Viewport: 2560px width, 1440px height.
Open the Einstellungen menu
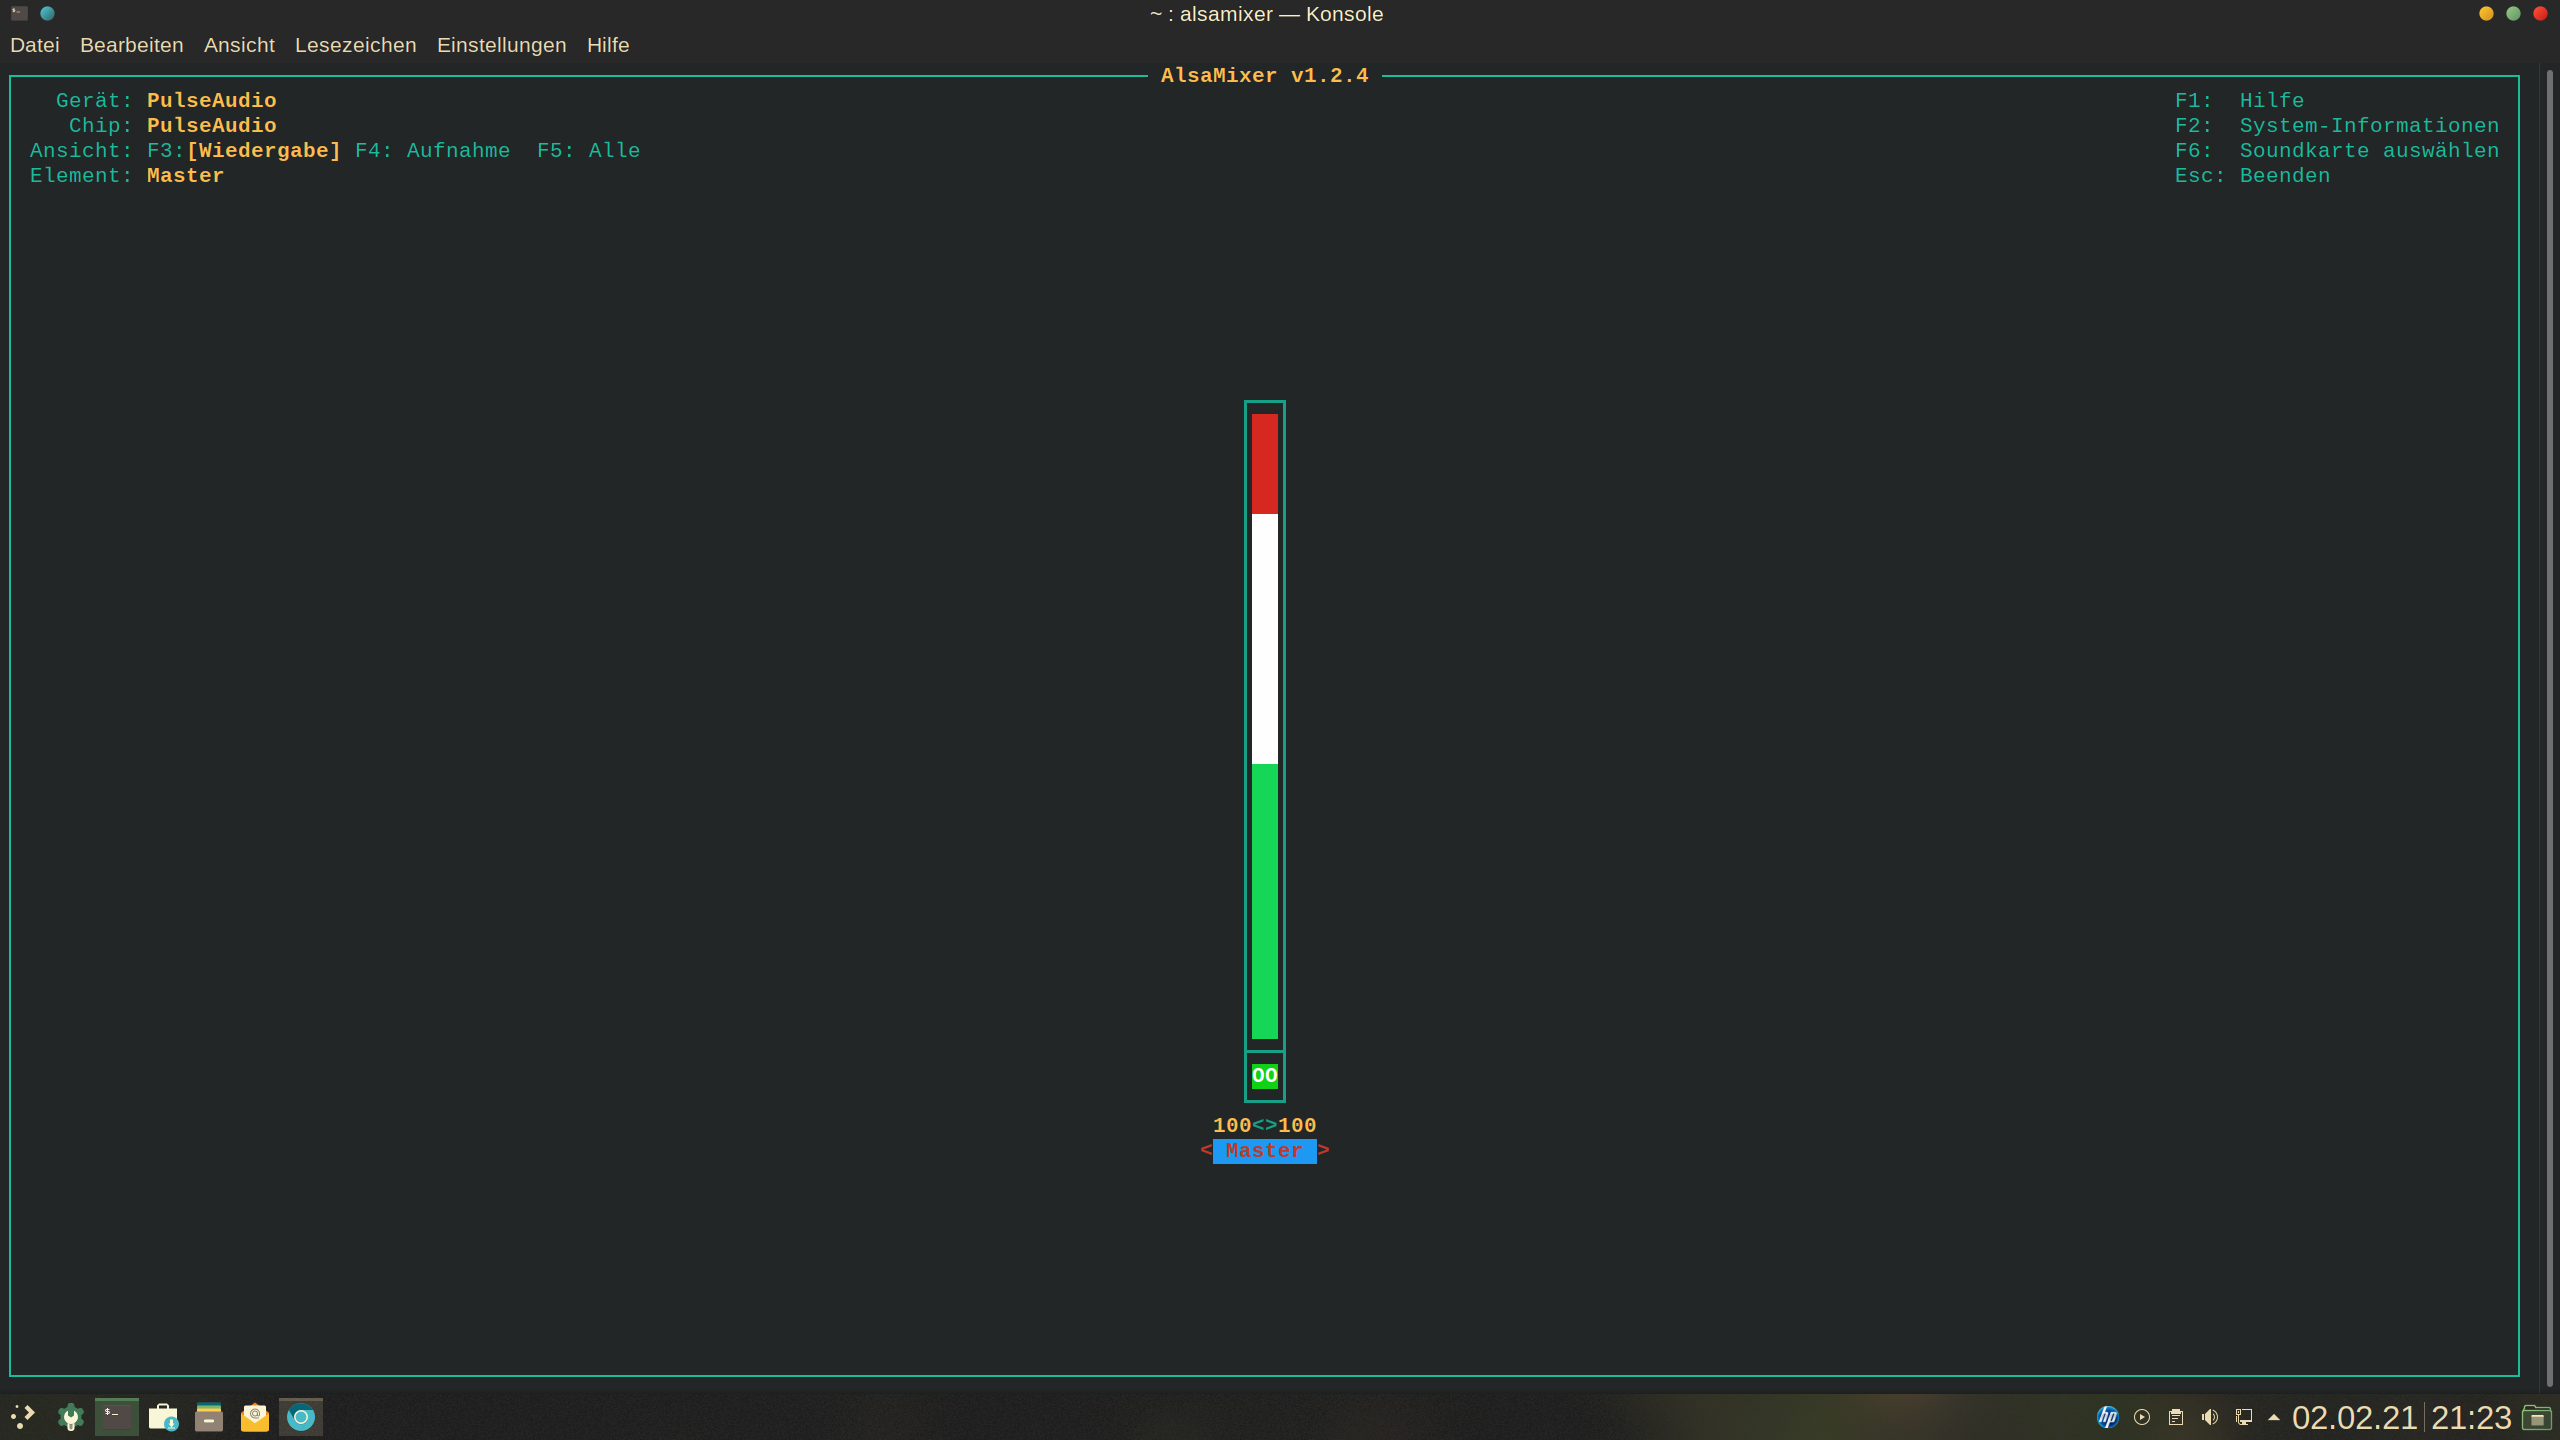[501, 45]
